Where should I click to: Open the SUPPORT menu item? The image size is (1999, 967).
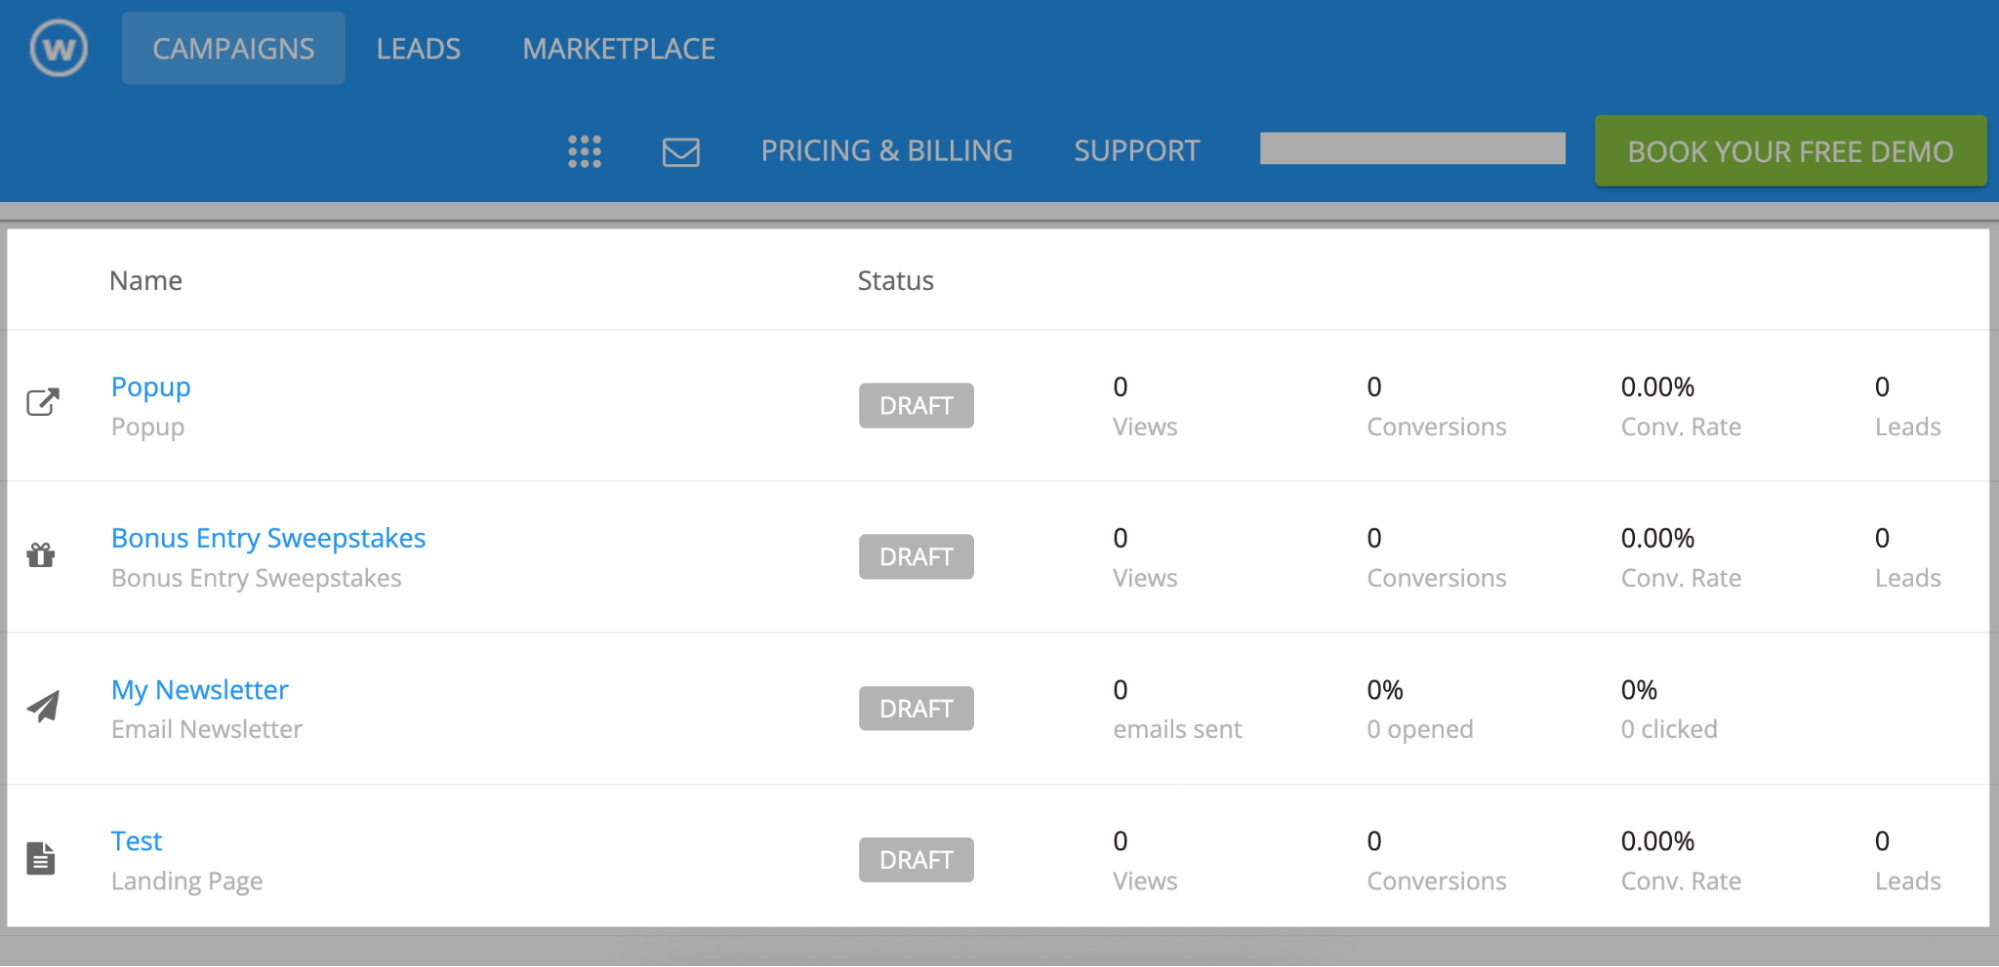1136,151
